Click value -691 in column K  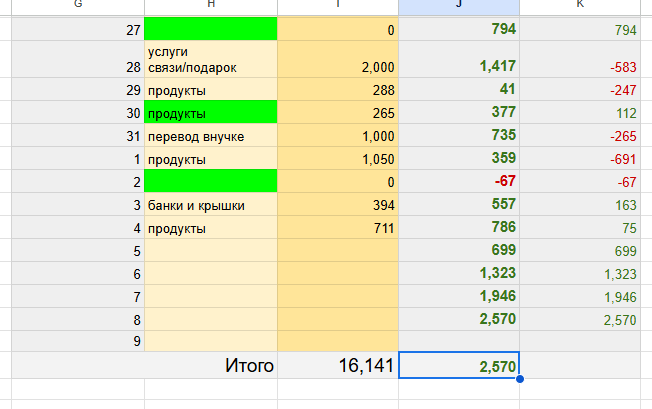point(580,158)
